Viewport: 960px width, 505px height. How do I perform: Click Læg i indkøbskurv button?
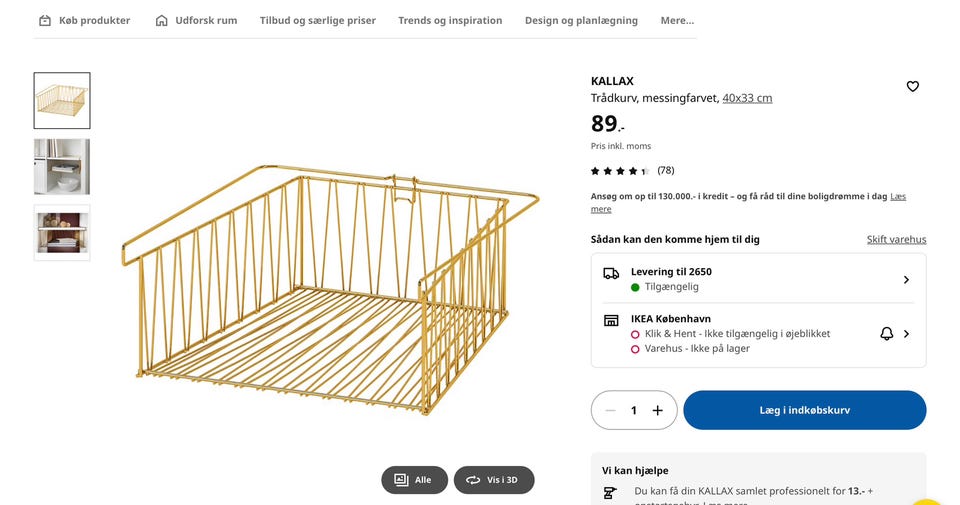click(x=804, y=410)
